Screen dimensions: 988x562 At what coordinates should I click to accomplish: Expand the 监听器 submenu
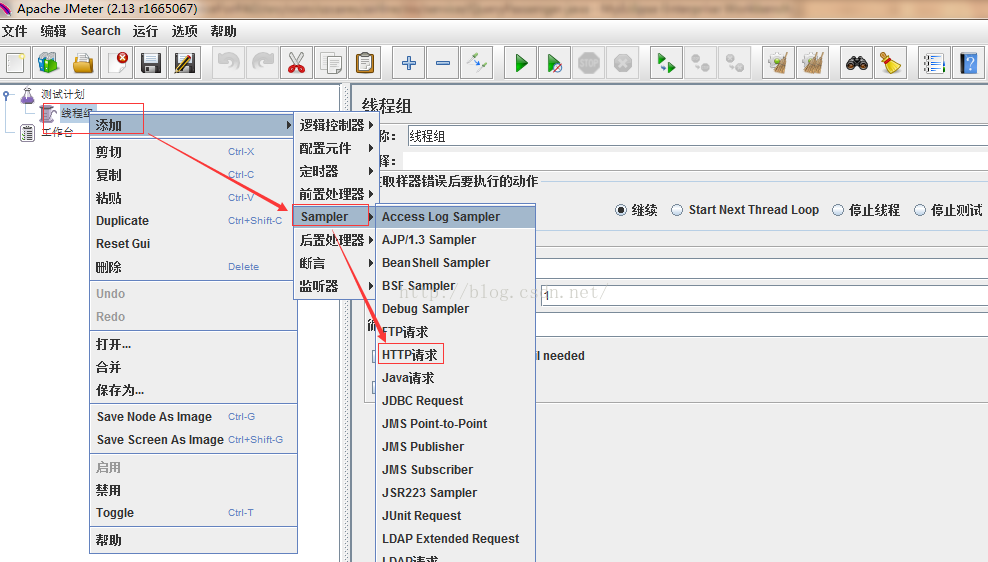click(x=335, y=286)
